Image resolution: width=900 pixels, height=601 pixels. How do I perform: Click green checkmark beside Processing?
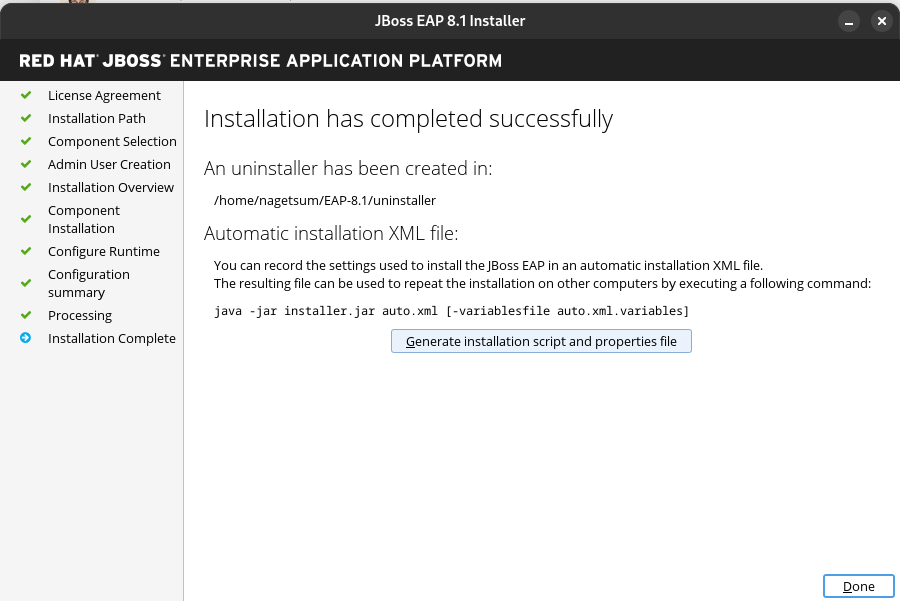[x=26, y=315]
